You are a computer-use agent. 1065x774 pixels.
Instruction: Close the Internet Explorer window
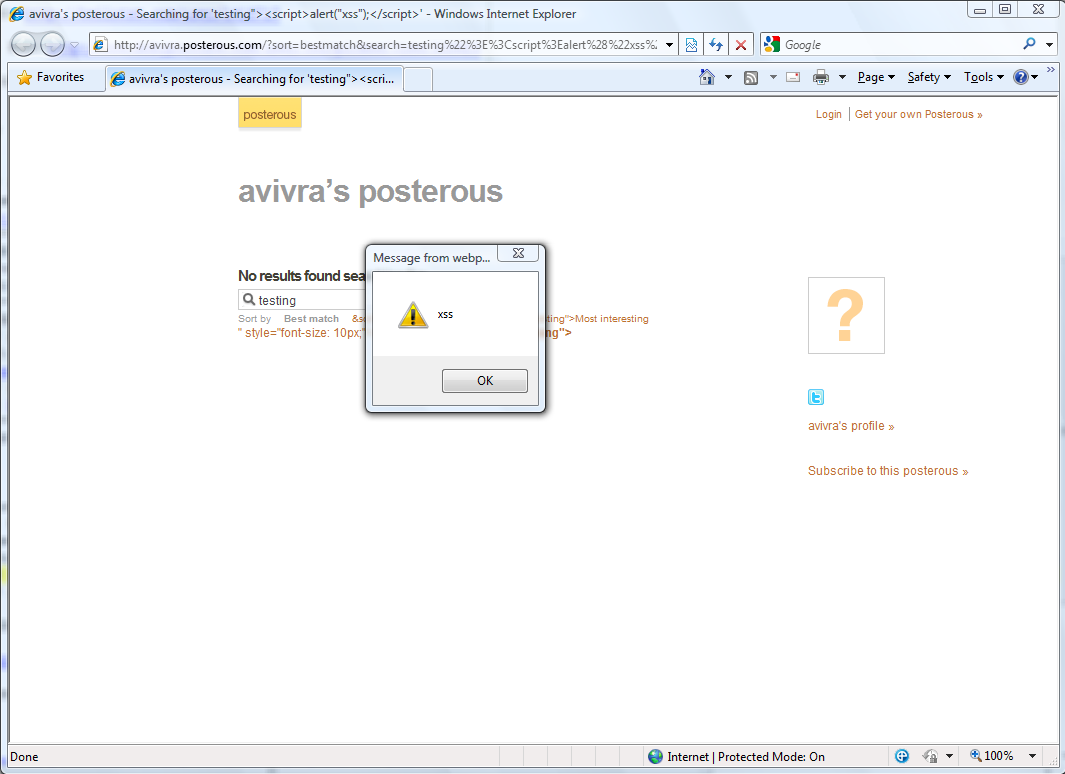tap(1039, 10)
